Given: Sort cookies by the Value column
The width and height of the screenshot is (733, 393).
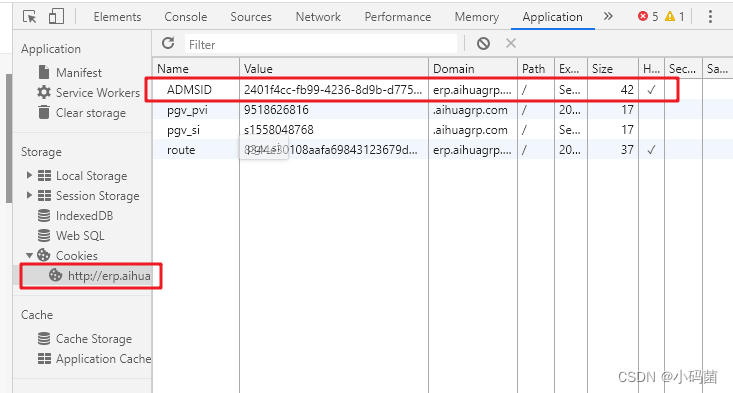Looking at the screenshot, I should pyautogui.click(x=334, y=69).
